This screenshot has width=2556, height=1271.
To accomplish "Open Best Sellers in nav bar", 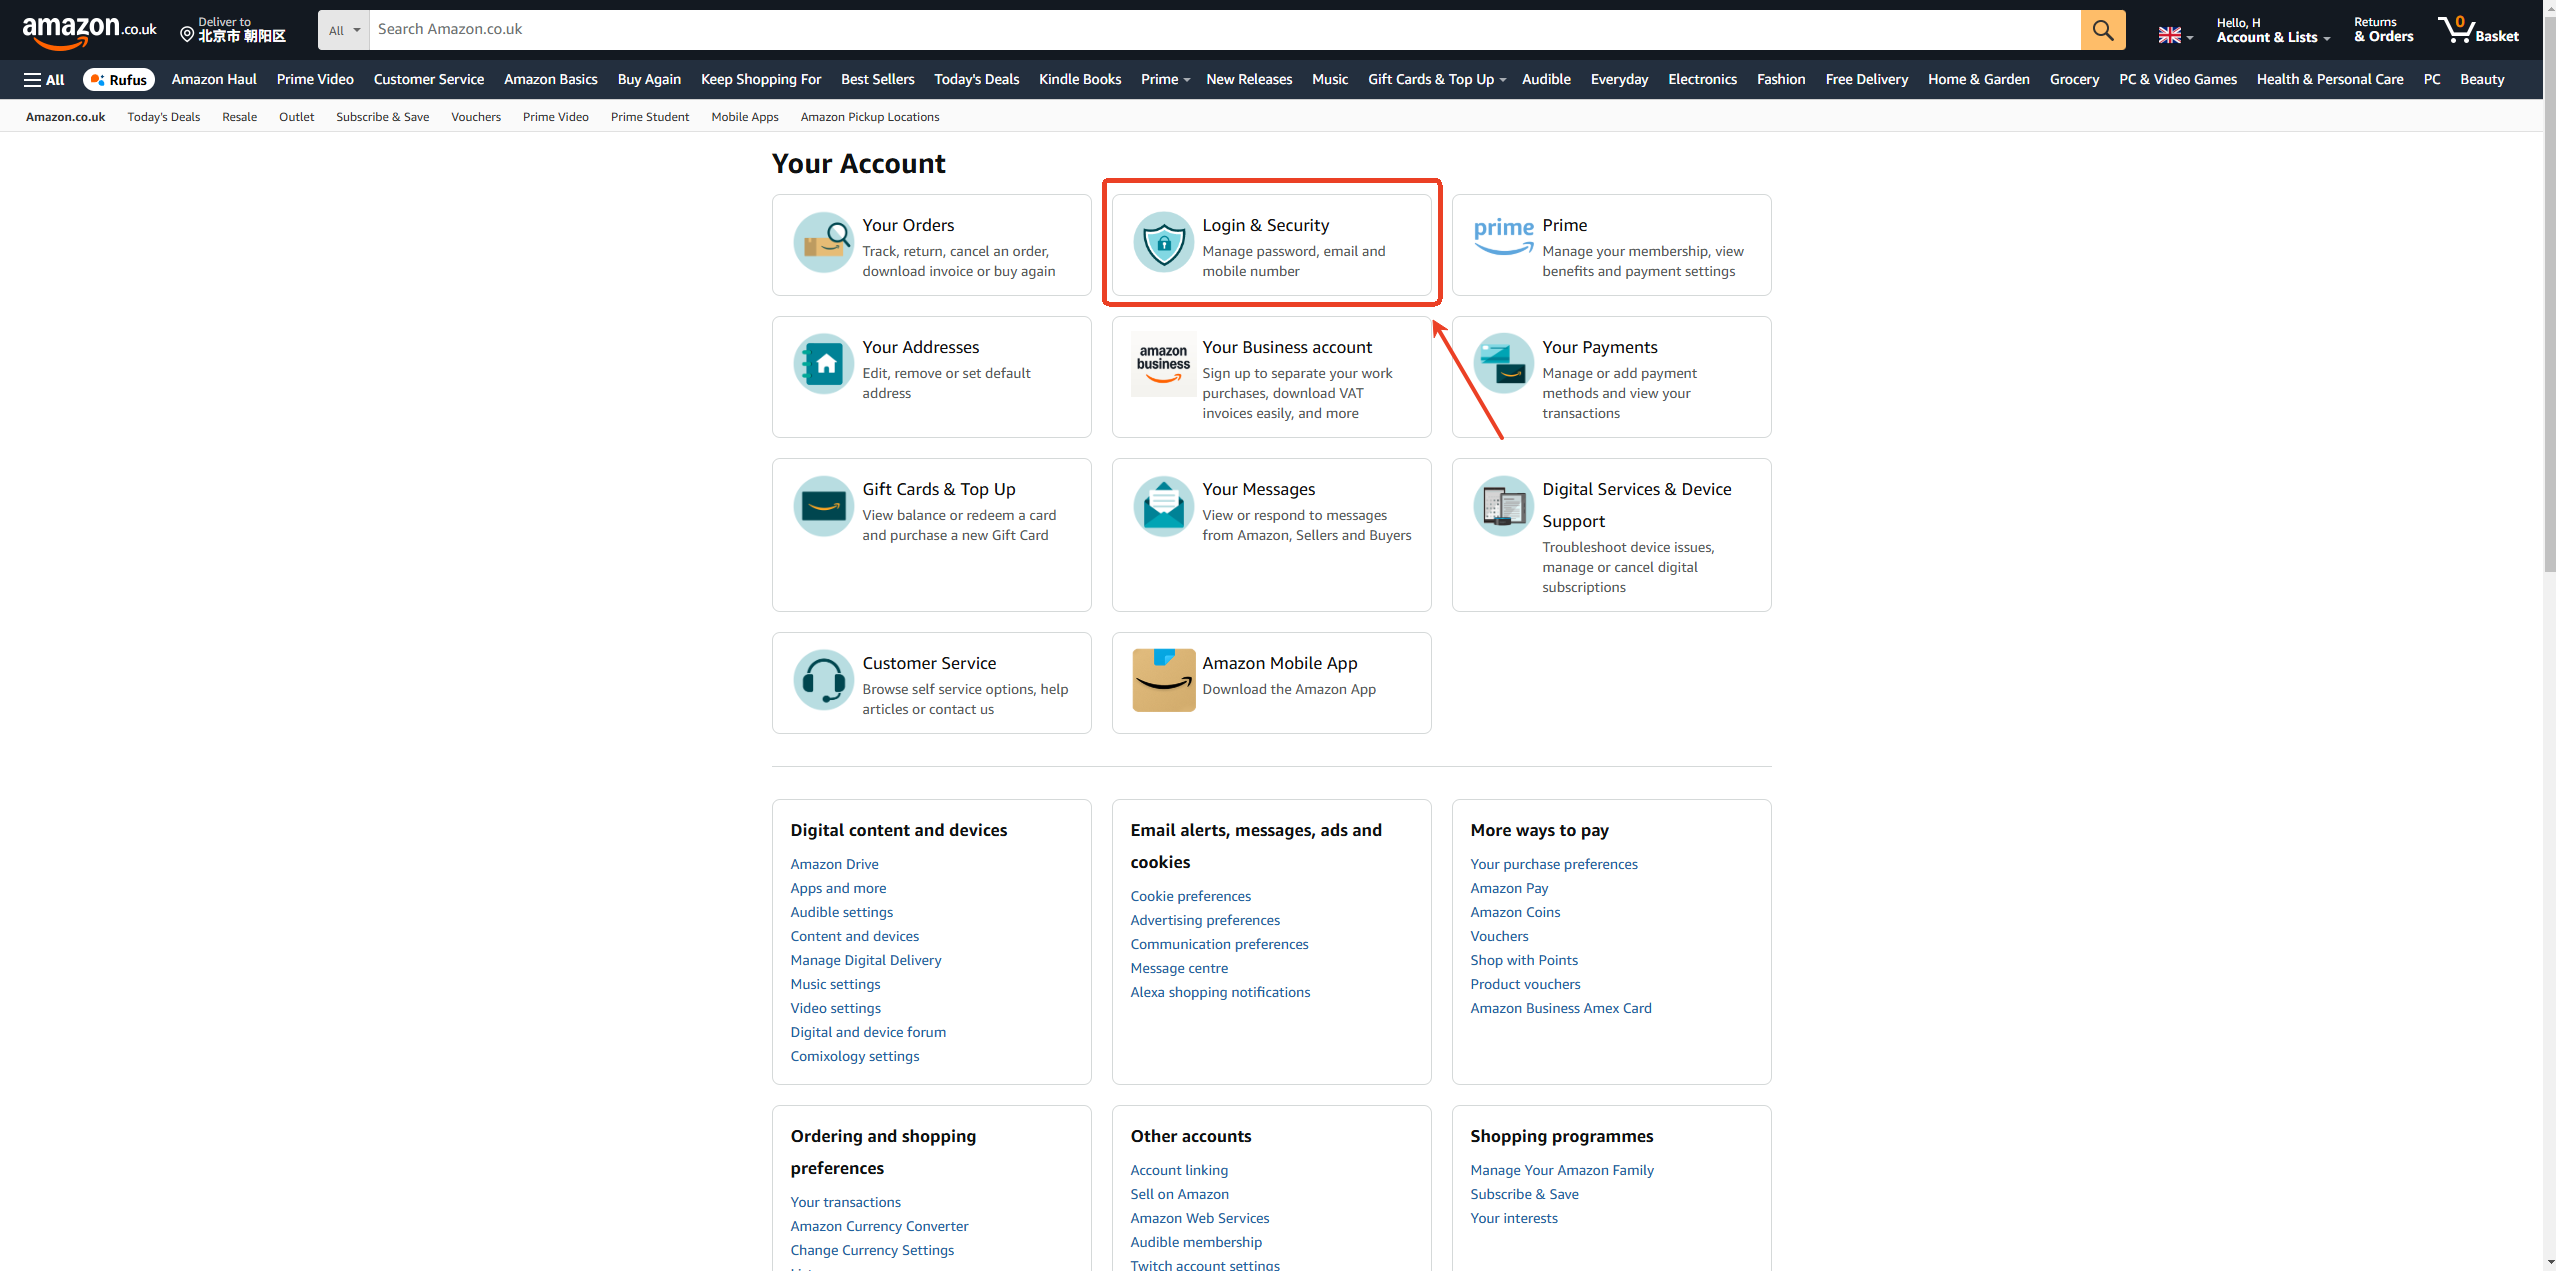I will pyautogui.click(x=877, y=79).
